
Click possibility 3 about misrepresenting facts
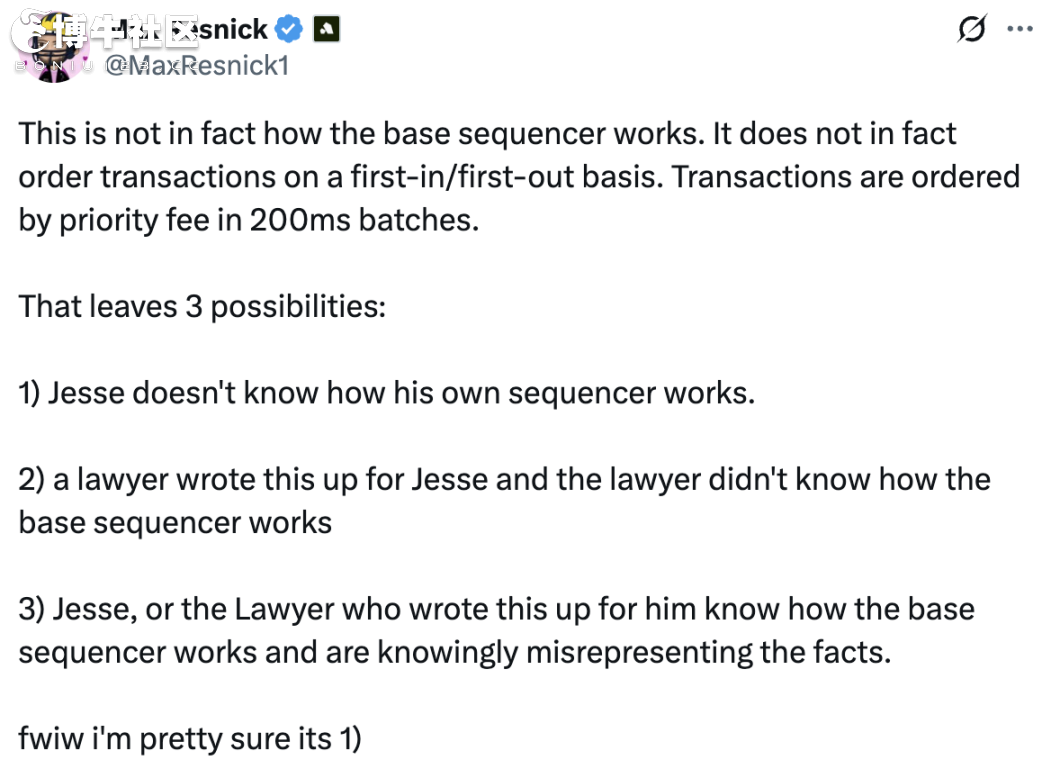497,630
